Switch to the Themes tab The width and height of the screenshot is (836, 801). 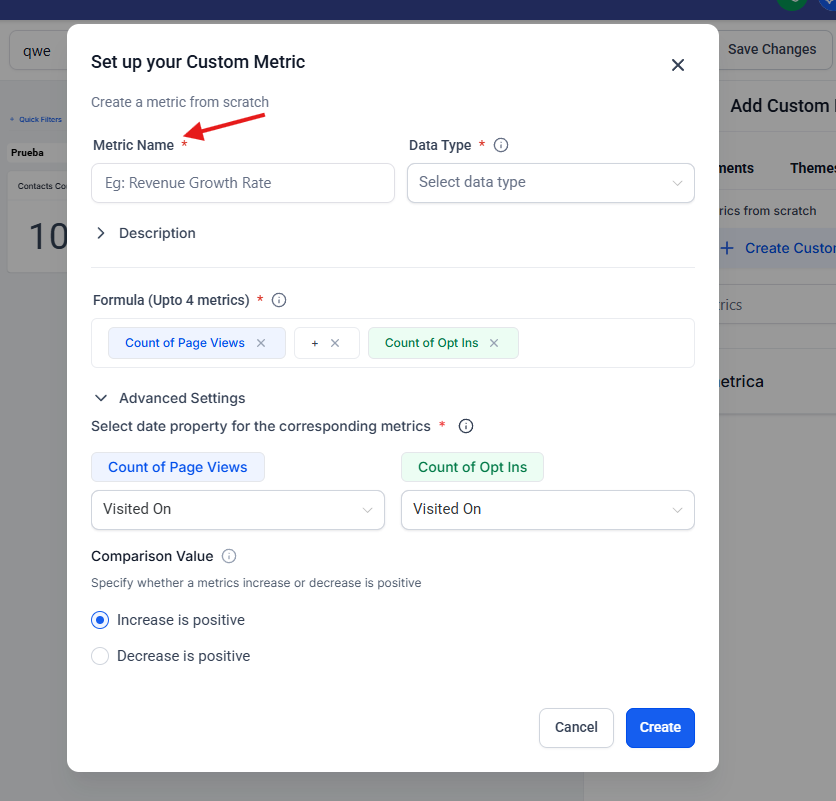[x=811, y=168]
